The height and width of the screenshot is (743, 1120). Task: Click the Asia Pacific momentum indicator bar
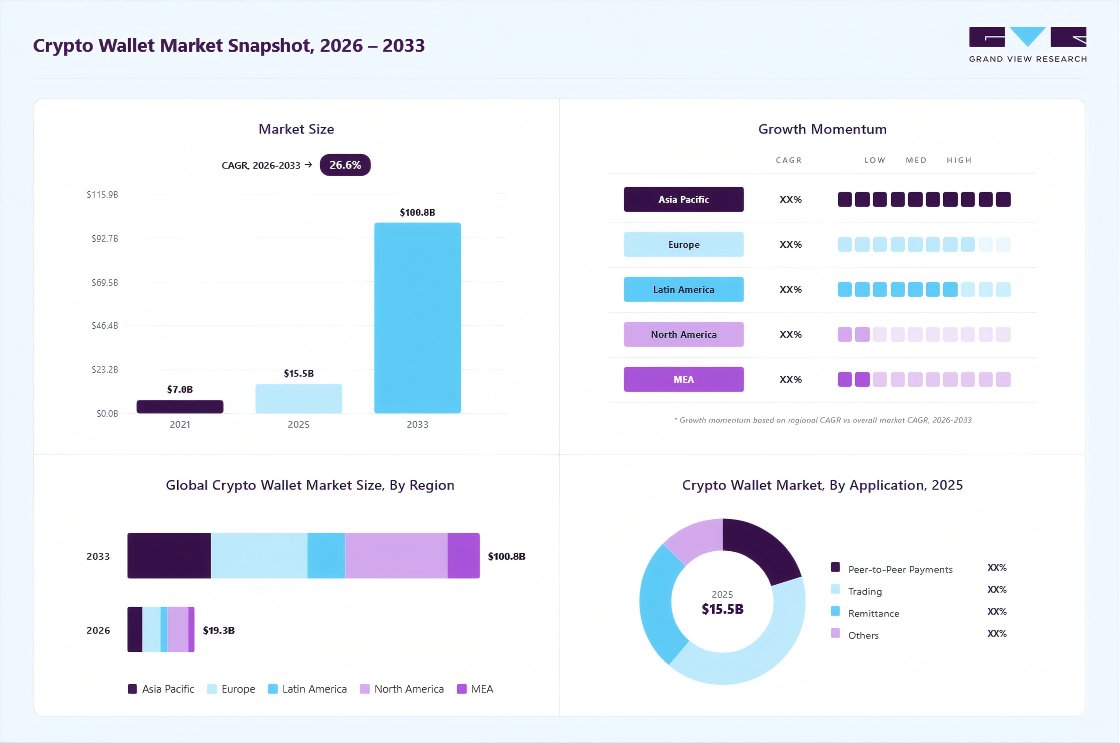[924, 199]
